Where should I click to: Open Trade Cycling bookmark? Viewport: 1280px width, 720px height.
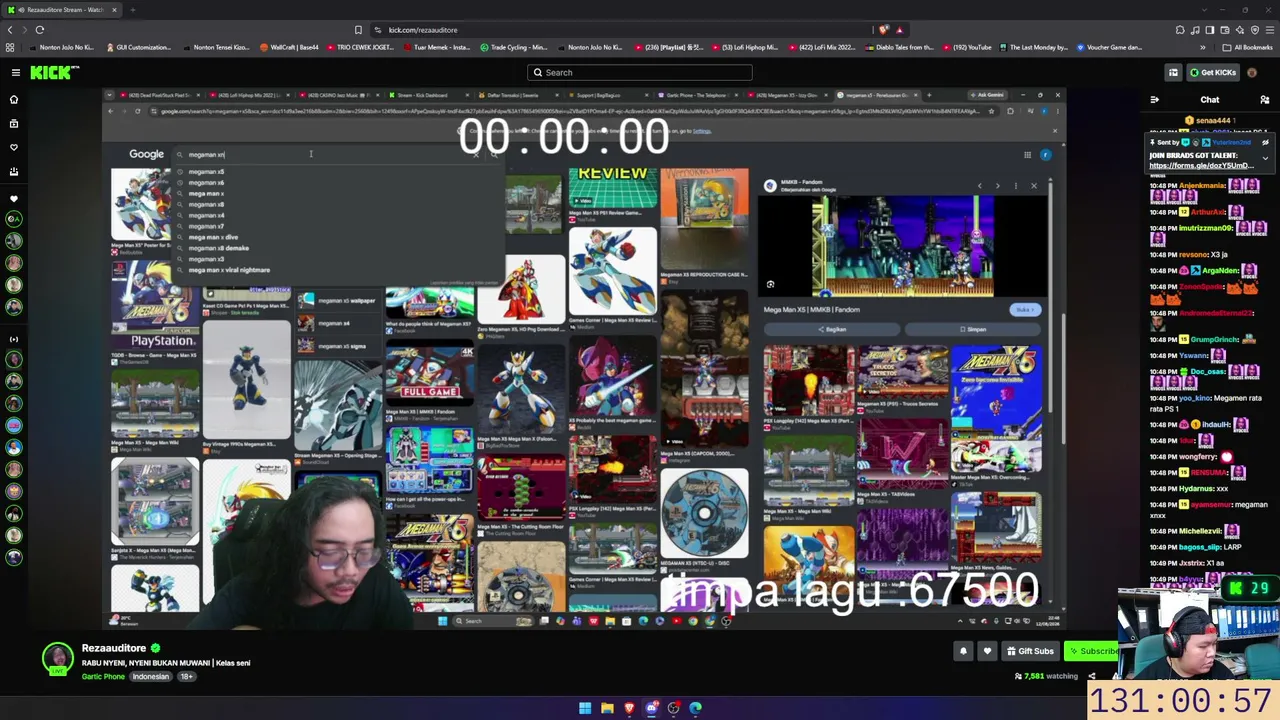pyautogui.click(x=513, y=47)
